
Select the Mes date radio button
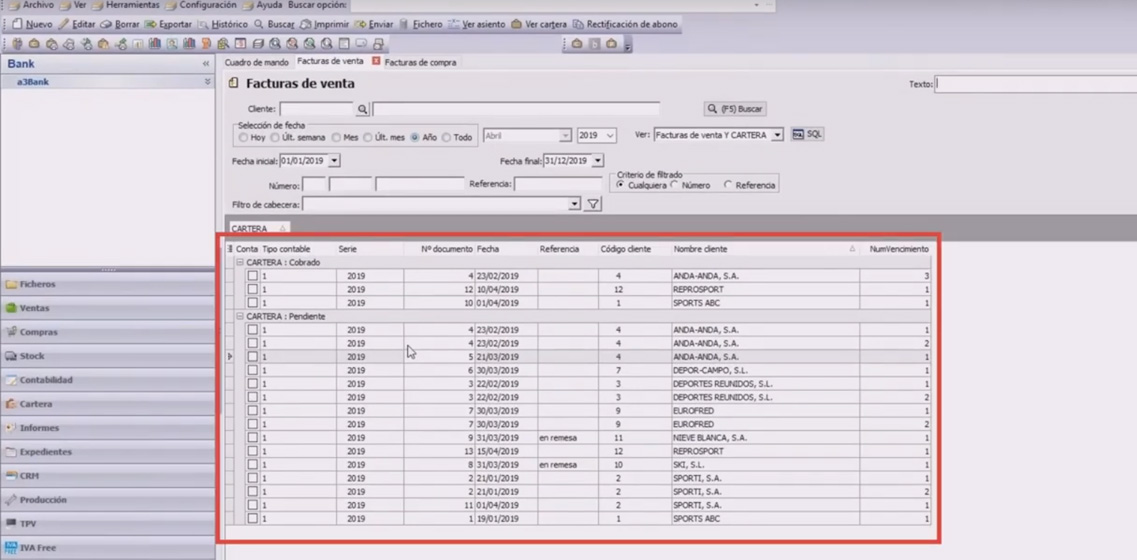[337, 137]
